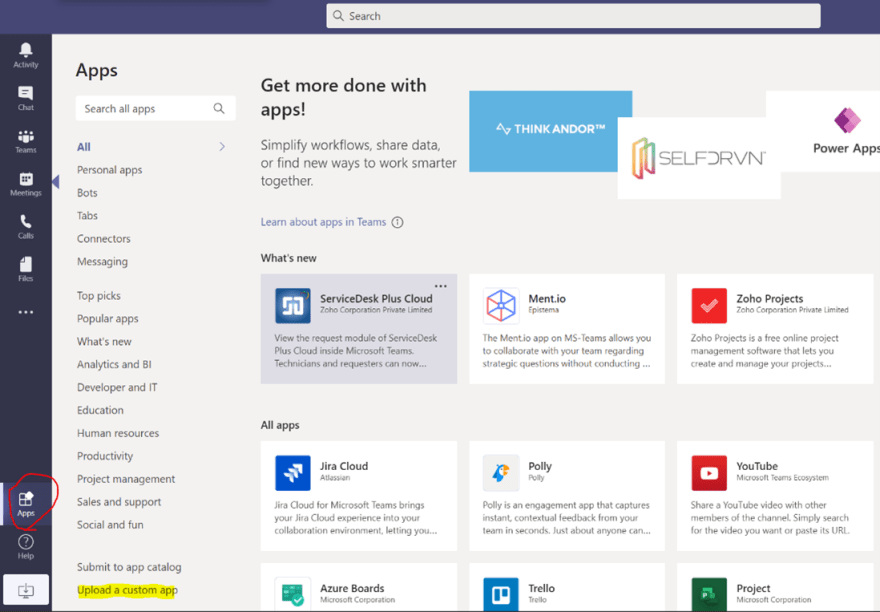The image size is (880, 612).
Task: Click the info icon beside Learn about apps
Action: tap(397, 222)
